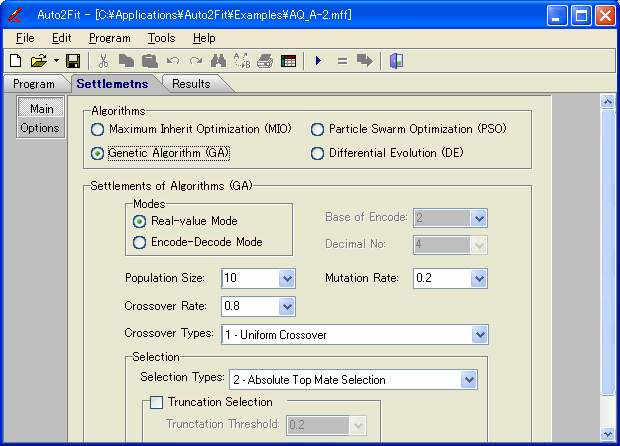Click the Auto2Fit title bar application icon
This screenshot has height=446, width=620.
coord(15,15)
